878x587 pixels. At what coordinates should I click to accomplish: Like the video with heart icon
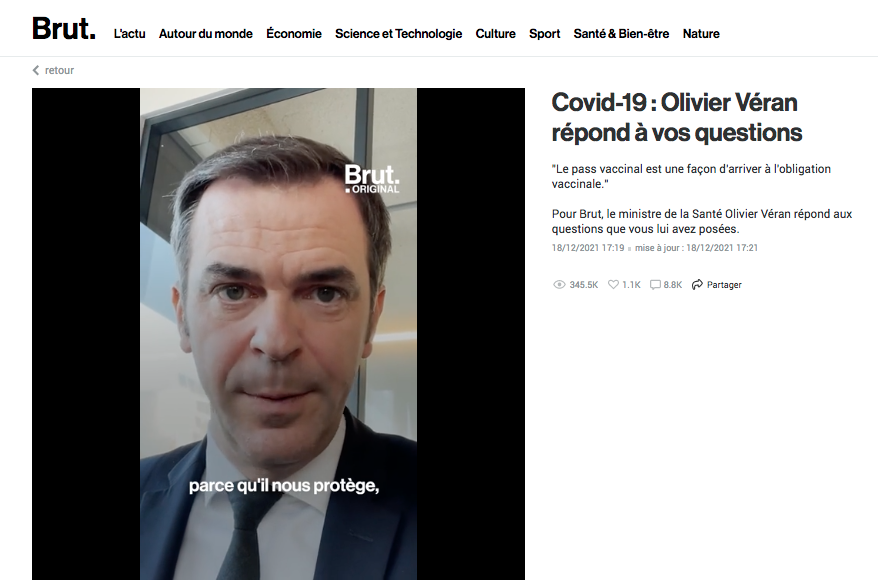613,285
